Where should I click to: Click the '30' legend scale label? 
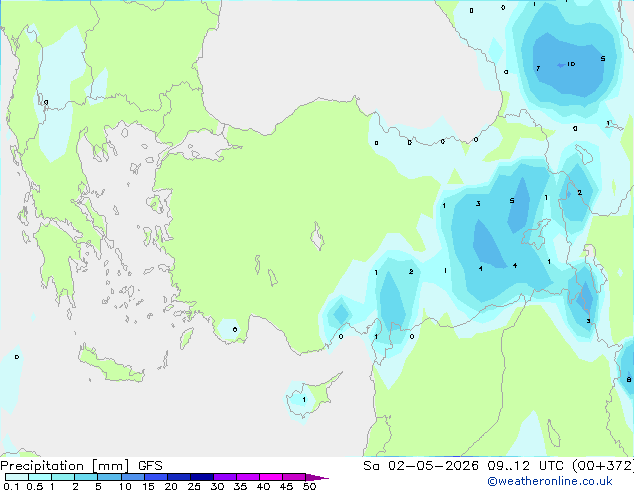pos(217,486)
